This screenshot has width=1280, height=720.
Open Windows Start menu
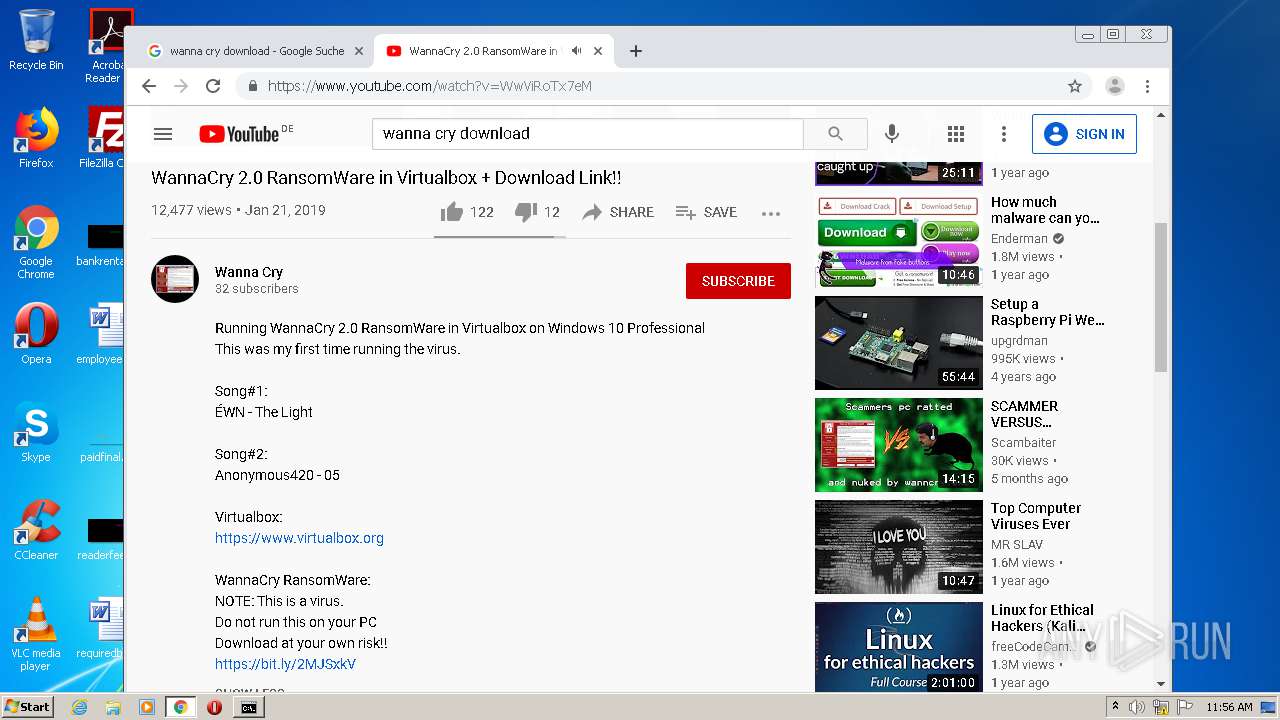[x=27, y=707]
